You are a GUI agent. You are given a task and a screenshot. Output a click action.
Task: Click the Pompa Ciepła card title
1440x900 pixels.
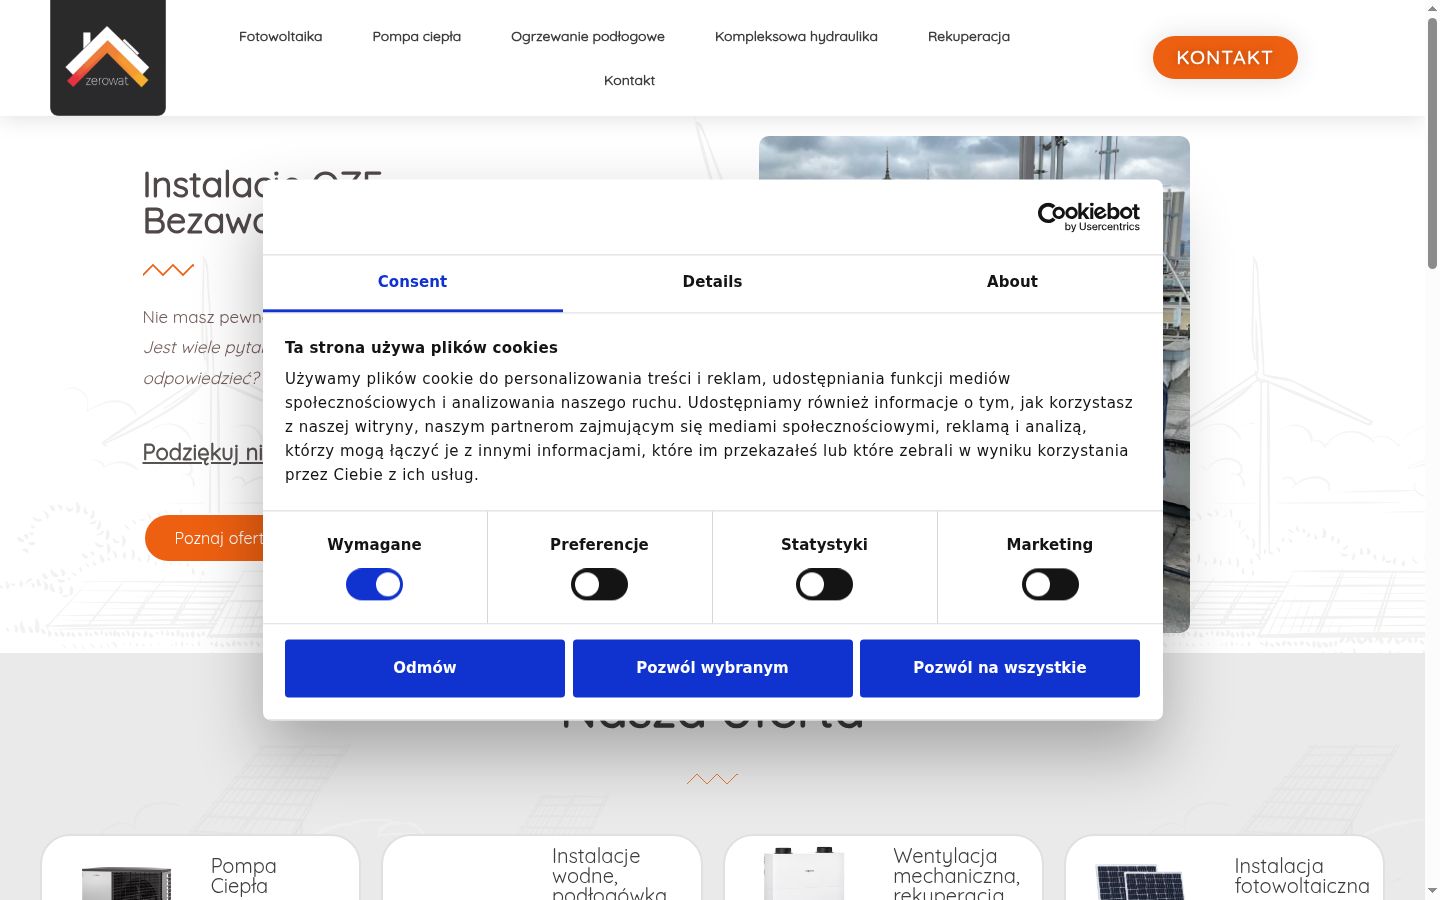click(243, 875)
